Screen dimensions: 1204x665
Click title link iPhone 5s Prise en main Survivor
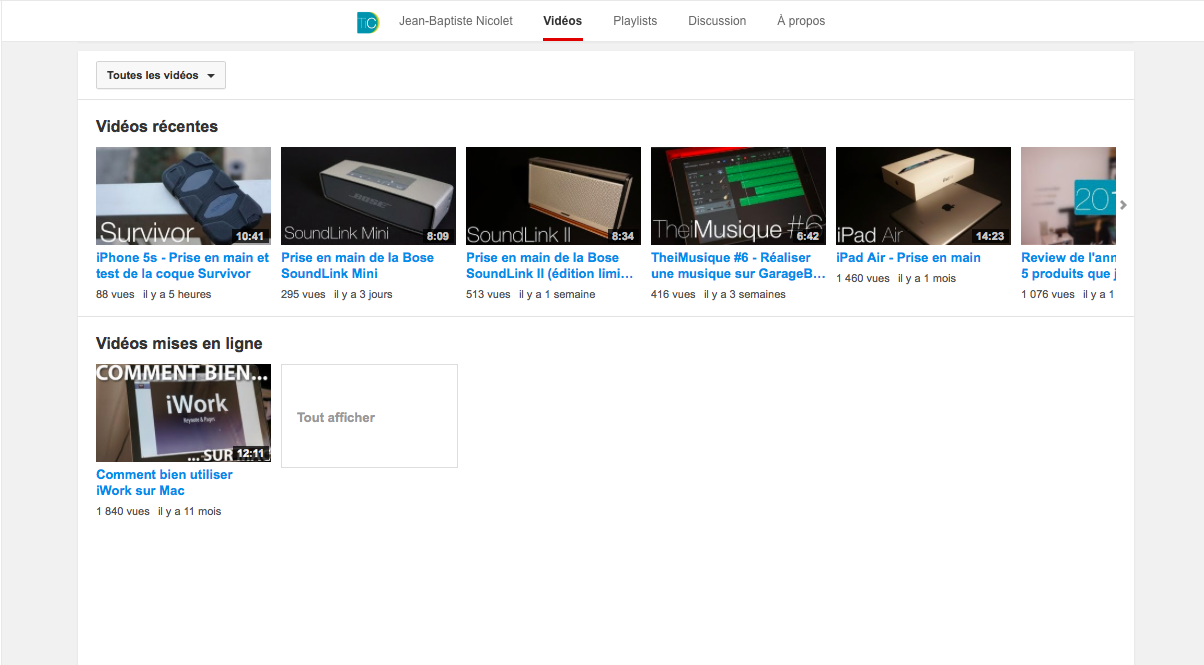(x=183, y=265)
